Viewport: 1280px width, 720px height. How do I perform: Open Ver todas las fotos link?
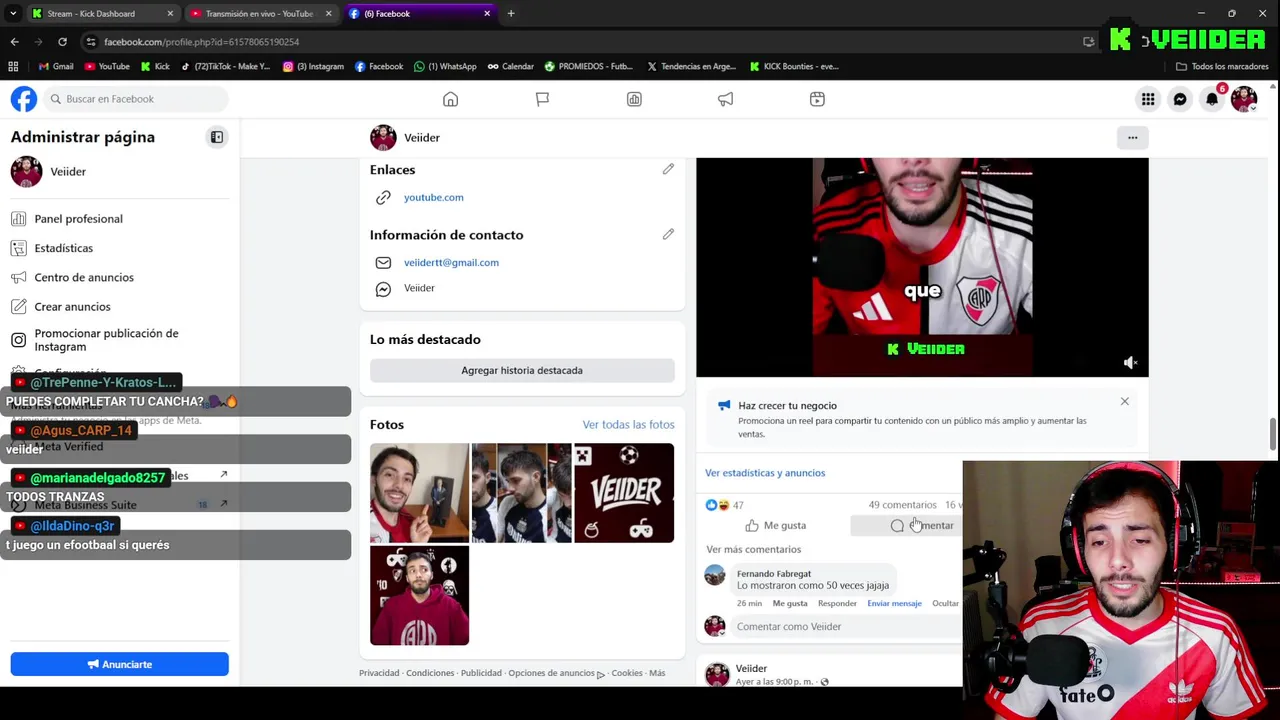point(628,425)
